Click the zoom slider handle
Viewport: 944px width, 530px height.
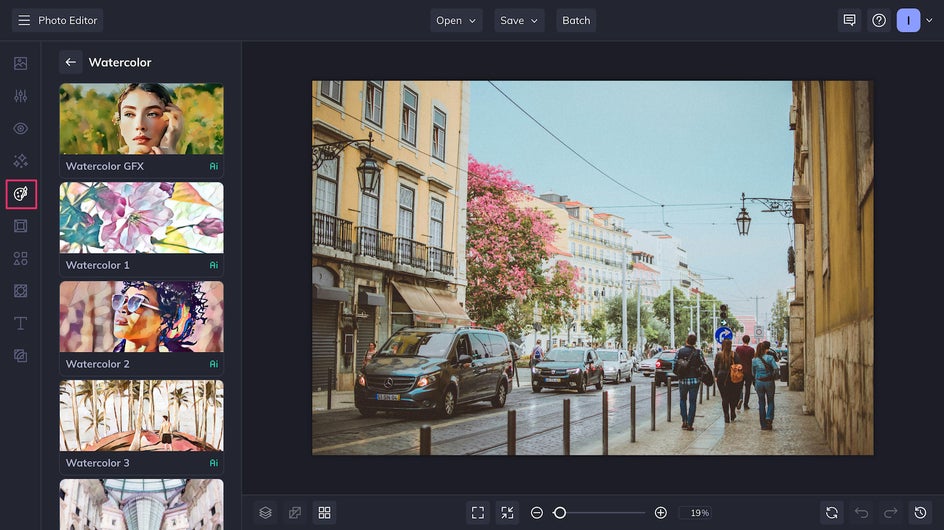(x=560, y=512)
